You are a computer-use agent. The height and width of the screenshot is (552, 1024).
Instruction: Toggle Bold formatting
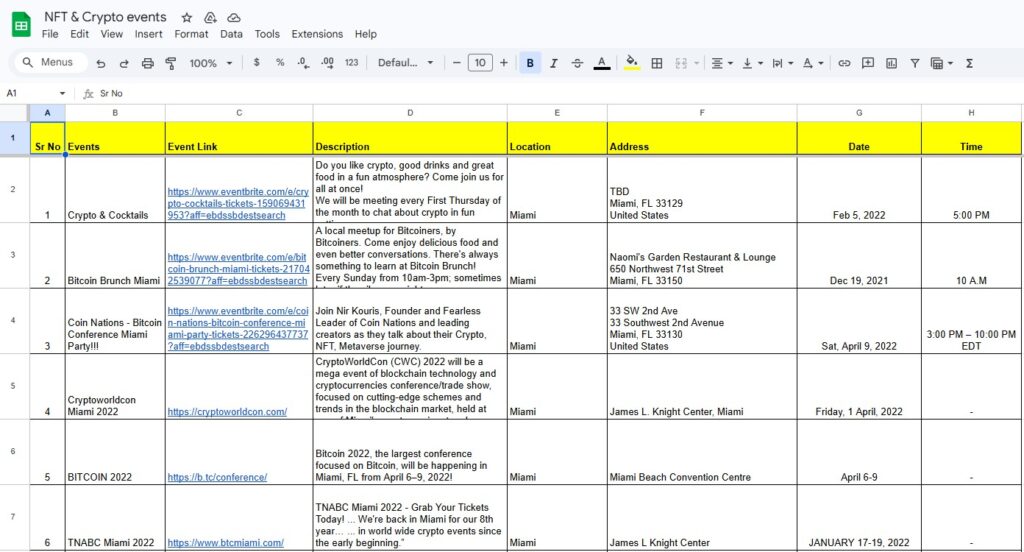[x=530, y=63]
